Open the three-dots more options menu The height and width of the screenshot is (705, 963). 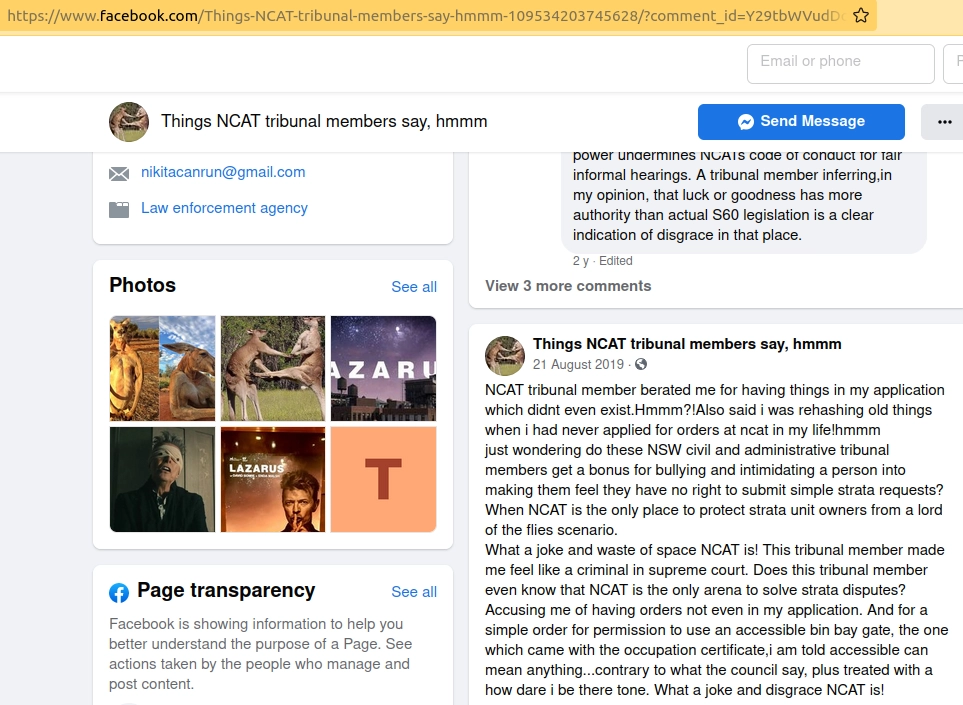click(945, 122)
